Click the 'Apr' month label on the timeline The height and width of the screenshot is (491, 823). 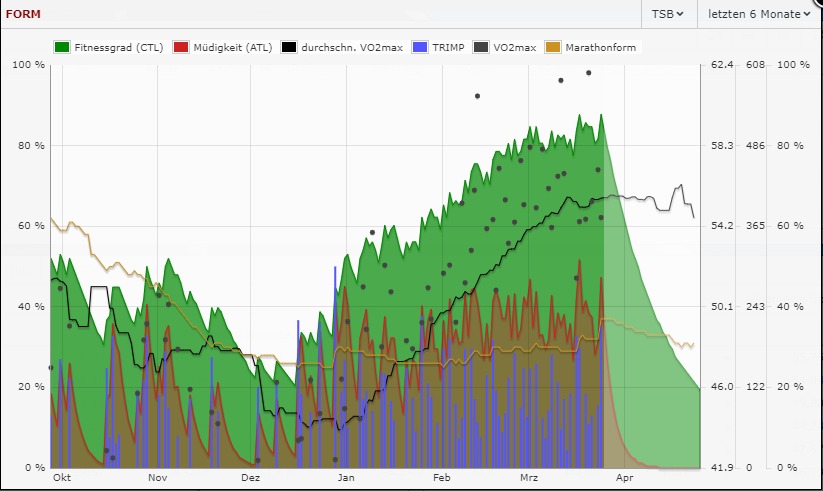(624, 478)
